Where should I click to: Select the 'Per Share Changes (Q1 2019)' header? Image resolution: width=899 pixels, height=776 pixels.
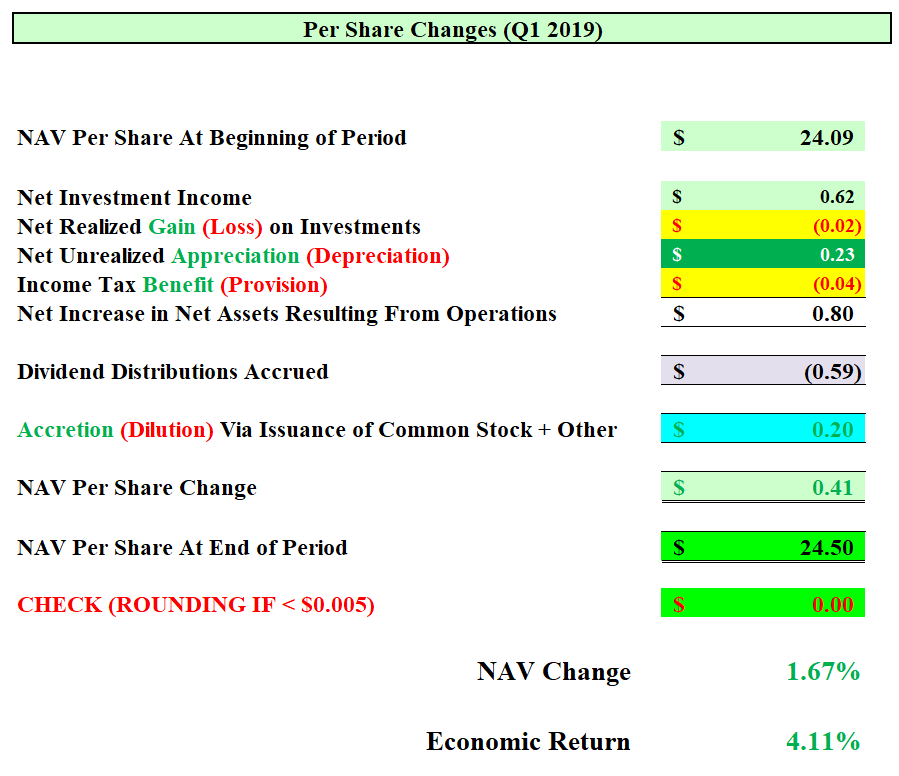[452, 29]
